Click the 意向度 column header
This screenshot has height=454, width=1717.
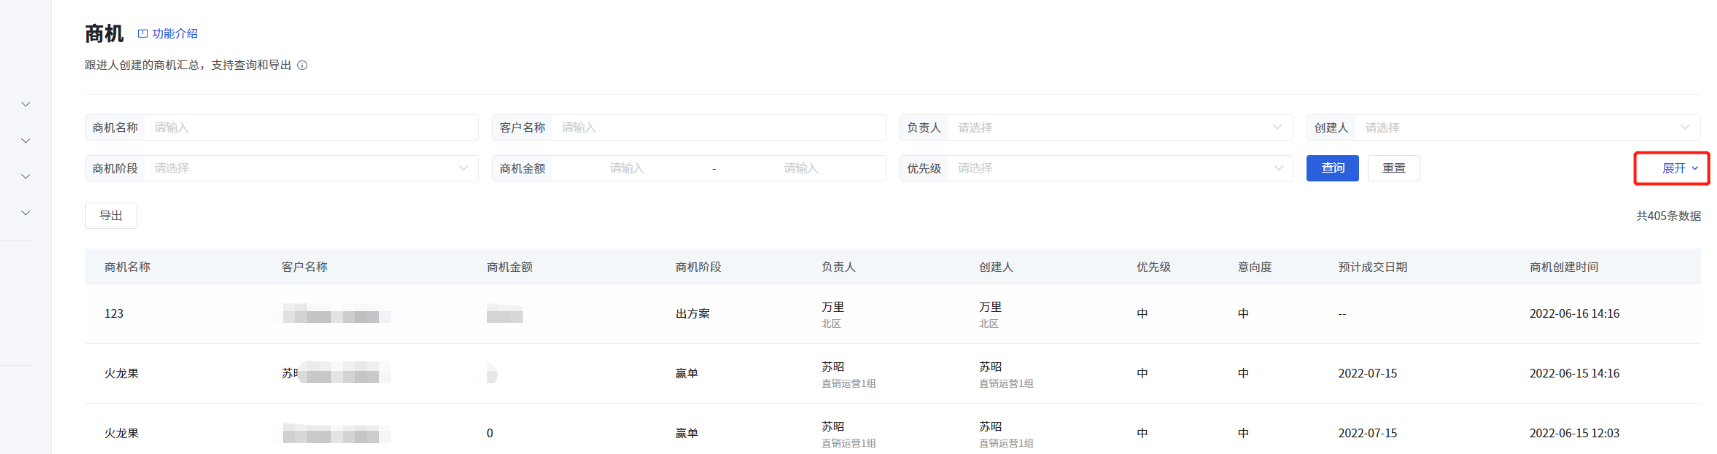[x=1254, y=267]
